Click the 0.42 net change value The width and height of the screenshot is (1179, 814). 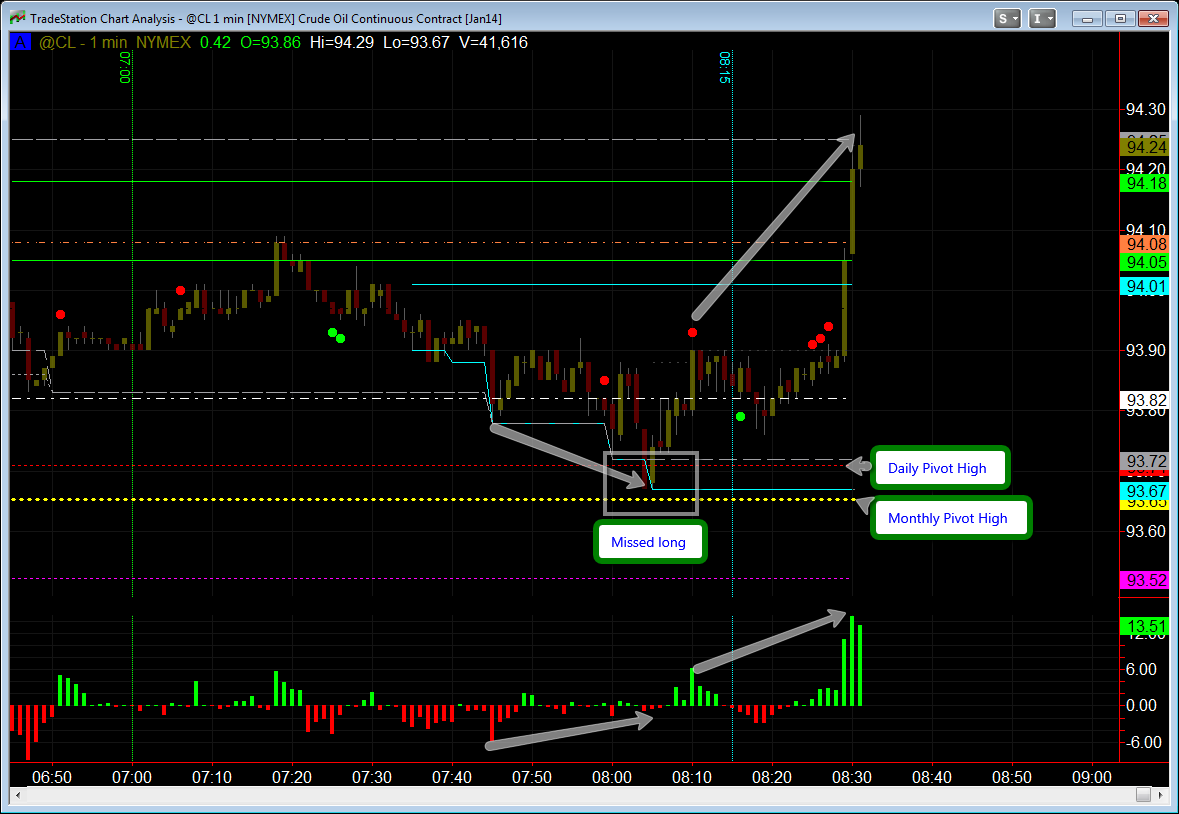click(215, 43)
